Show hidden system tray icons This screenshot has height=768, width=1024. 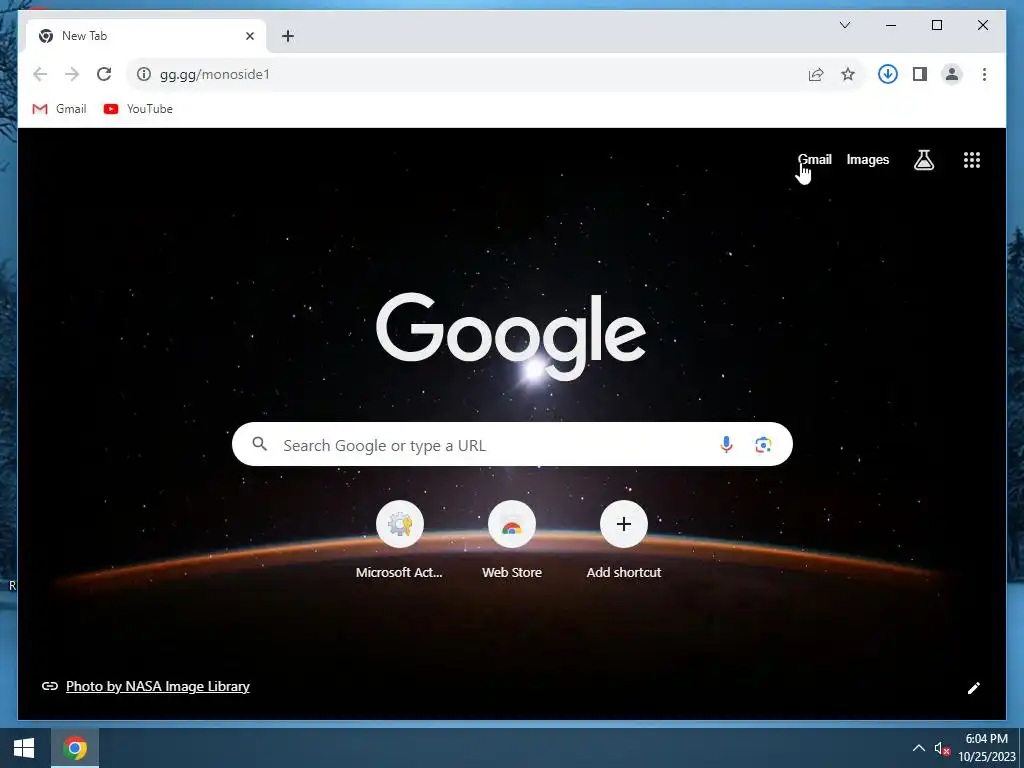coord(918,748)
